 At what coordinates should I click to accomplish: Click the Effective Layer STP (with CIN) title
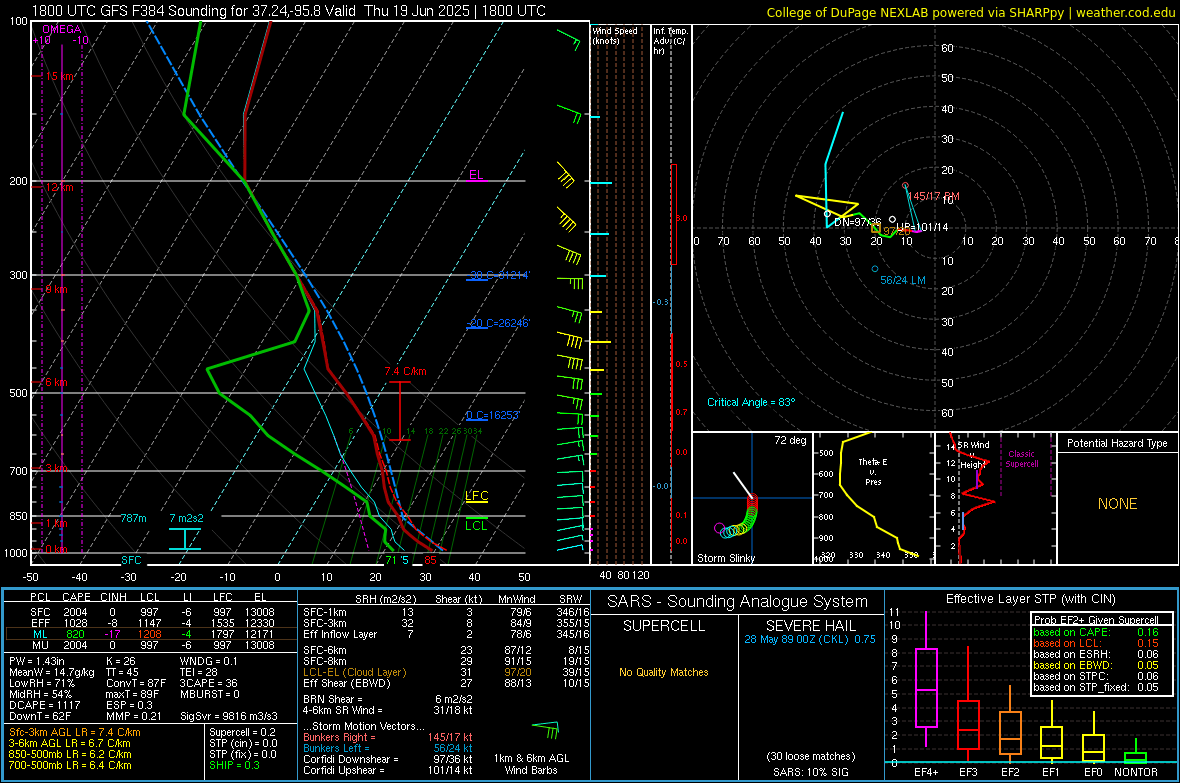point(1030,599)
